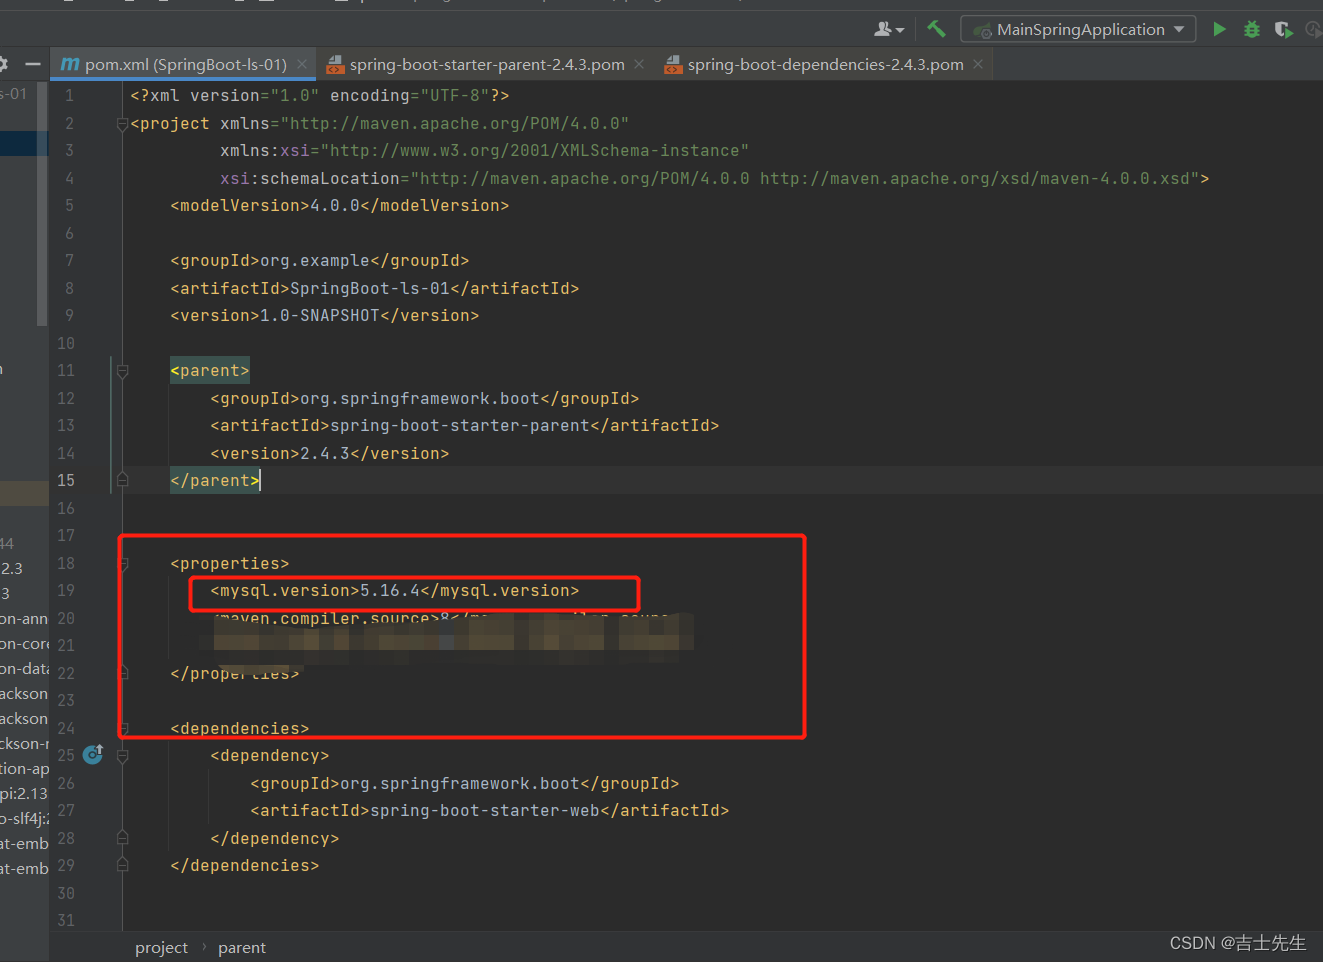Click the version 1.0-SNAPSHOT line
Image resolution: width=1323 pixels, height=962 pixels.
pyautogui.click(x=324, y=316)
